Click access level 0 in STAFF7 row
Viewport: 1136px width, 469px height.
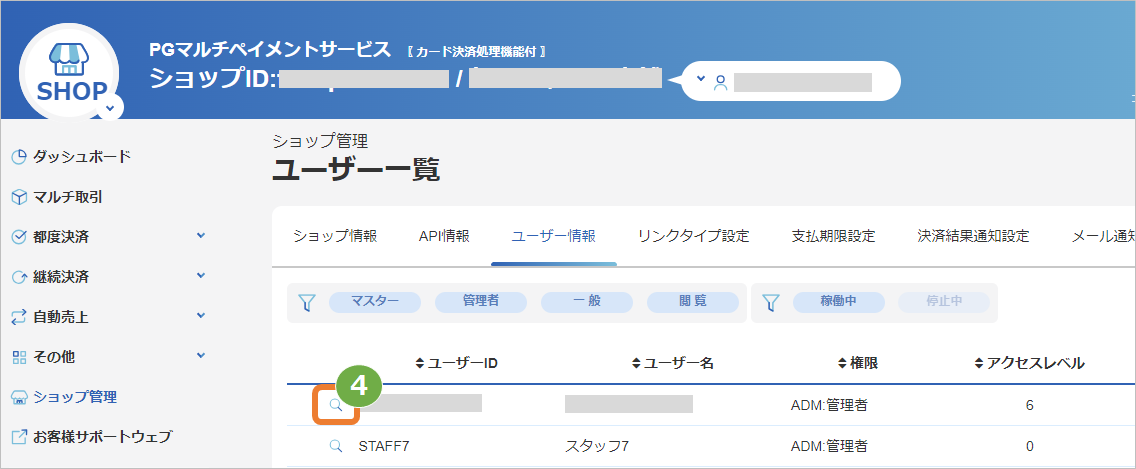(x=1030, y=446)
